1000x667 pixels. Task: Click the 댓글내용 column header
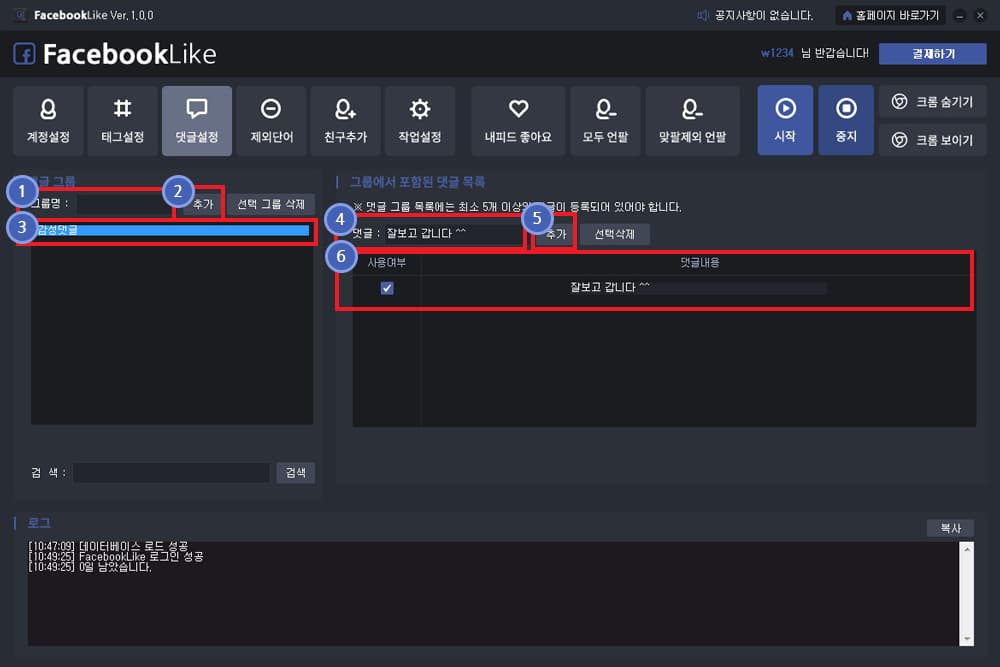click(699, 262)
